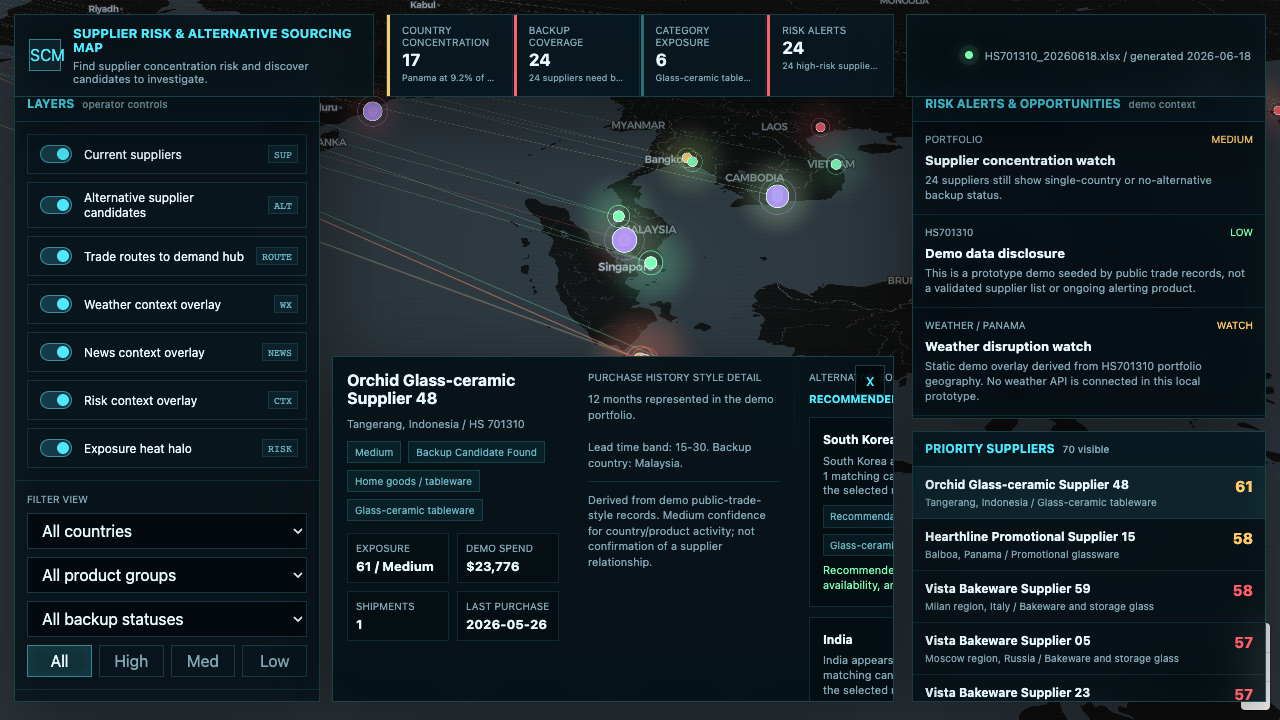Viewport: 1280px width, 720px height.
Task: Click the South Korea alternative sourcing card
Action: 851,511
